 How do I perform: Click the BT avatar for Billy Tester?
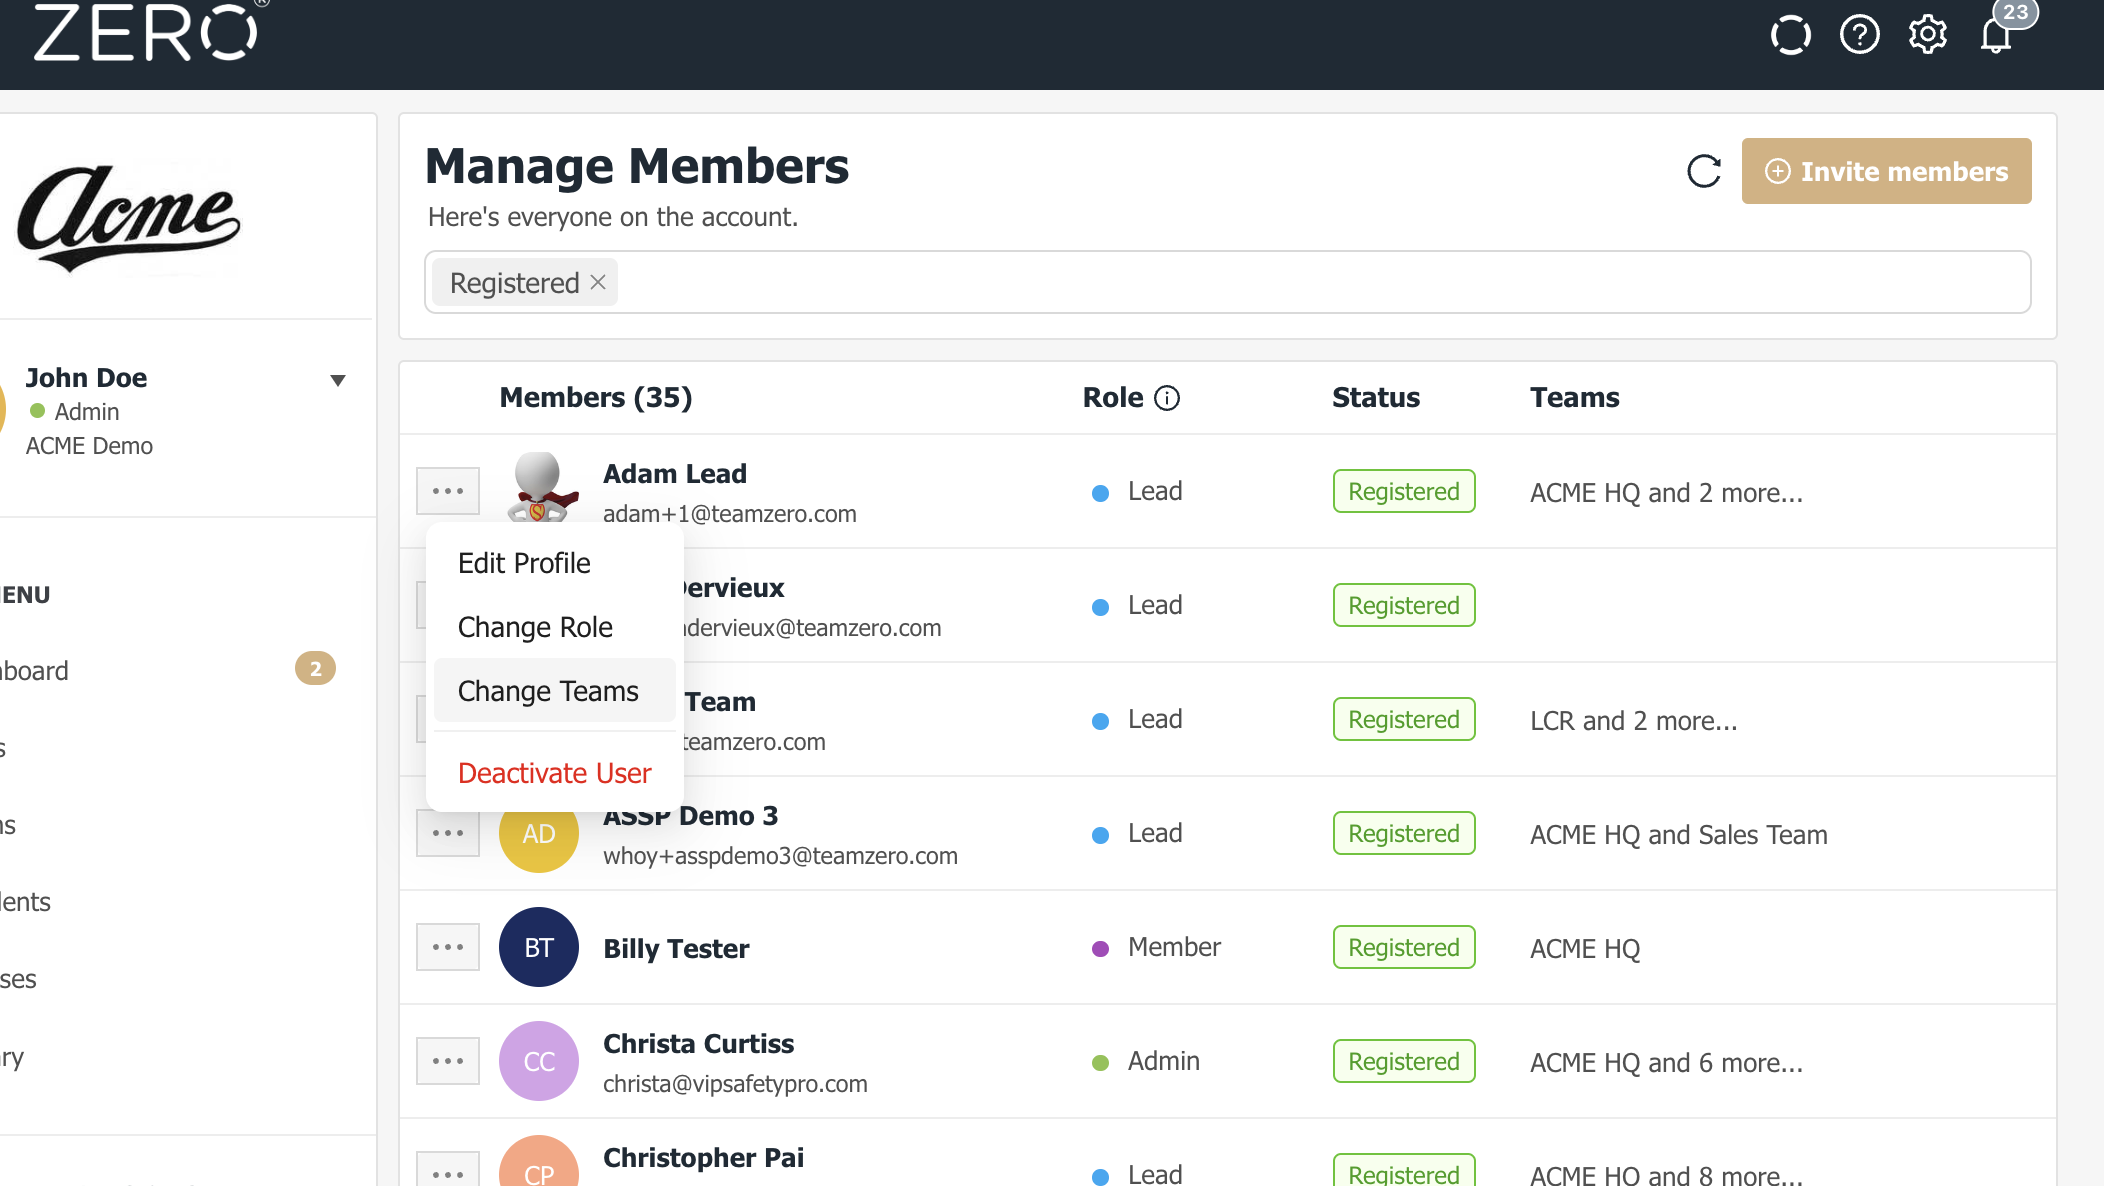(539, 947)
